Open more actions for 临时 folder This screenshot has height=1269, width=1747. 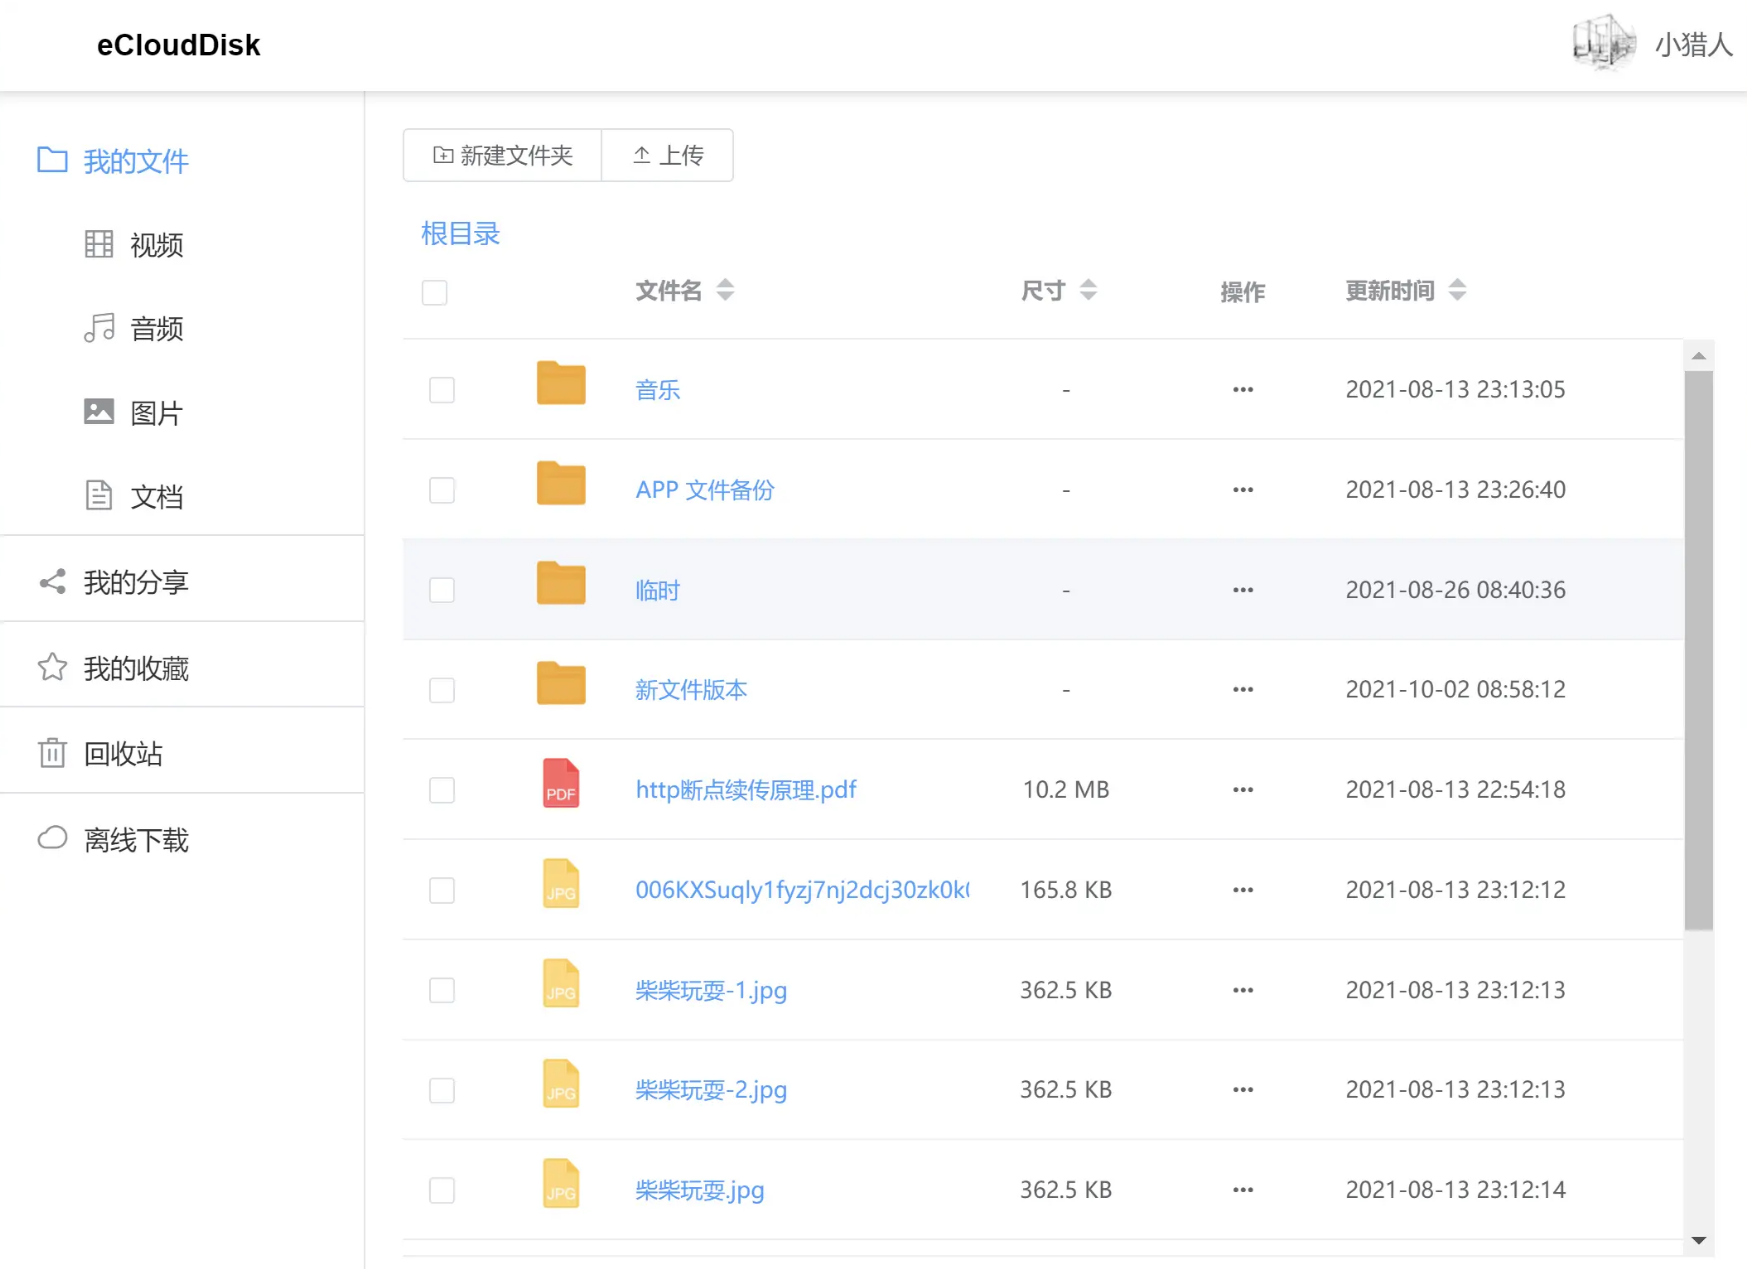[1242, 590]
